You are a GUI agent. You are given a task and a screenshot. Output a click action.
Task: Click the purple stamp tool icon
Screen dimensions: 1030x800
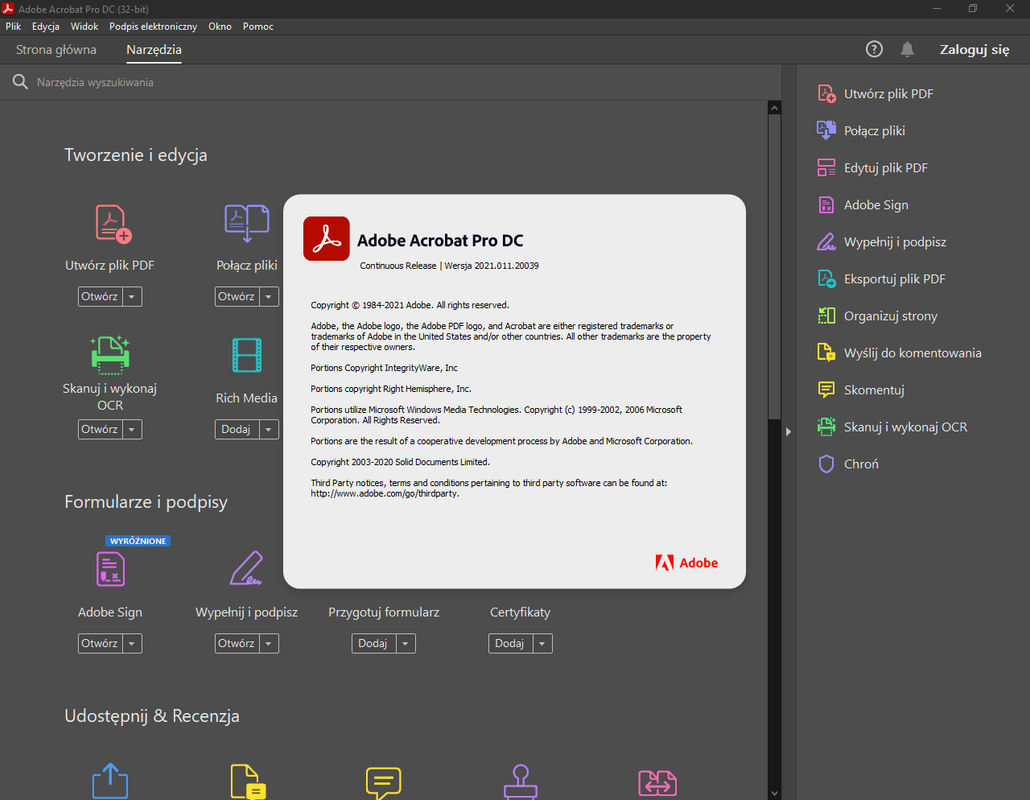520,782
